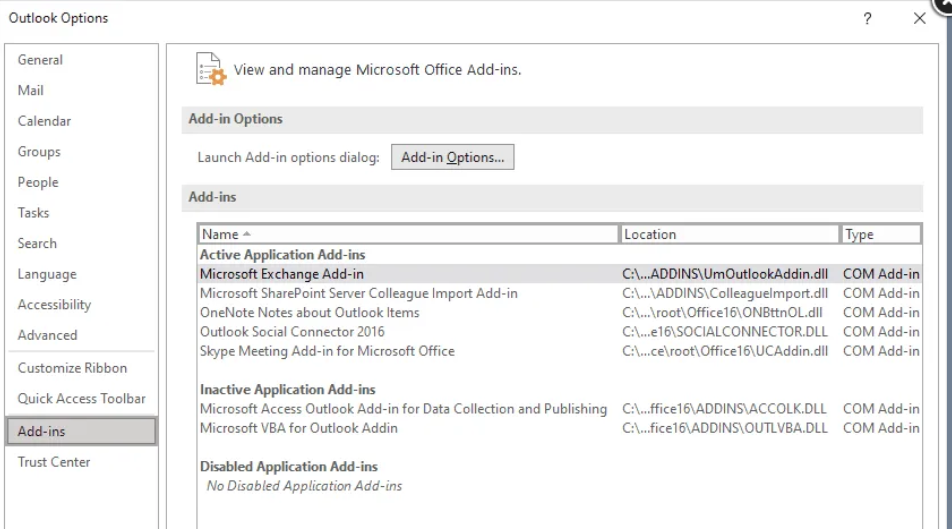Select the Add-ins category in sidebar
Screen dimensions: 952x529
point(81,431)
